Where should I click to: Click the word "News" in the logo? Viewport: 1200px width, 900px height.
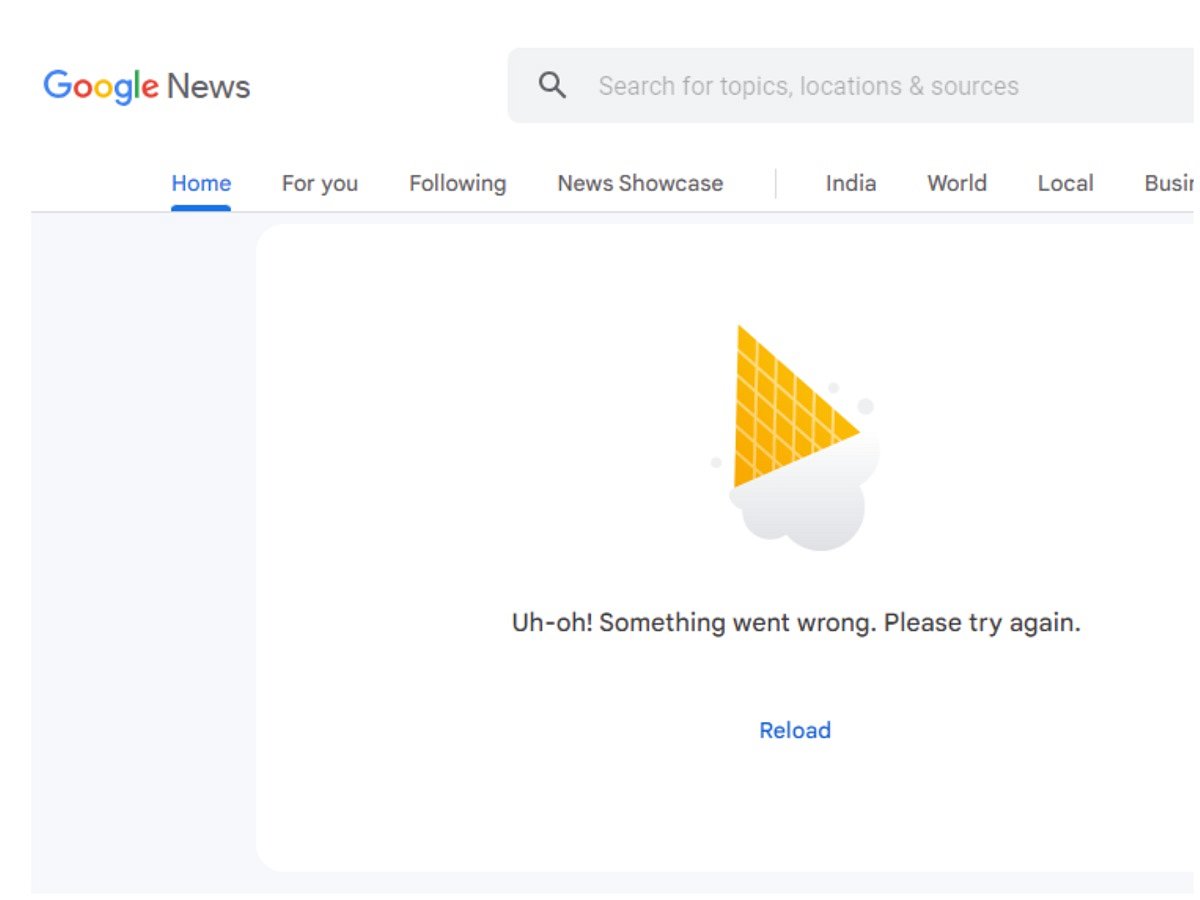[x=208, y=87]
